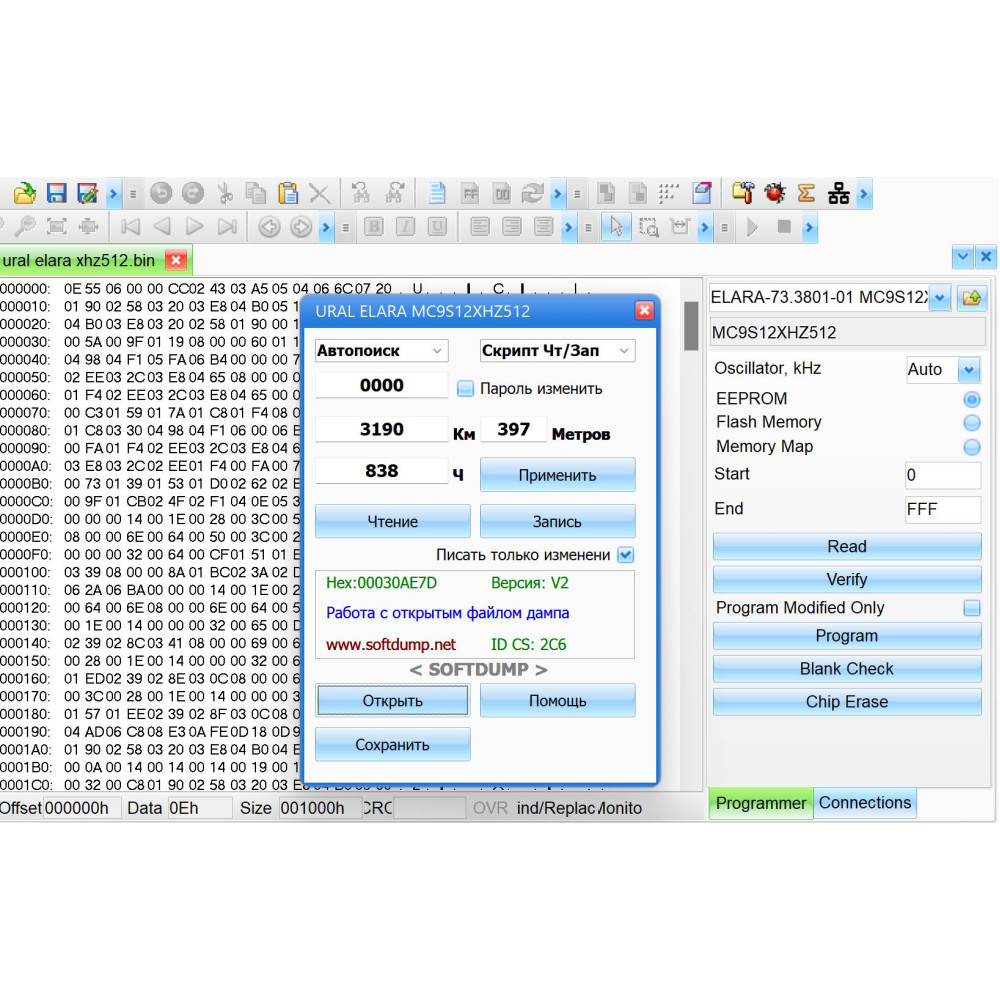
Task: Click the 'Открыть' button
Action: (x=392, y=701)
